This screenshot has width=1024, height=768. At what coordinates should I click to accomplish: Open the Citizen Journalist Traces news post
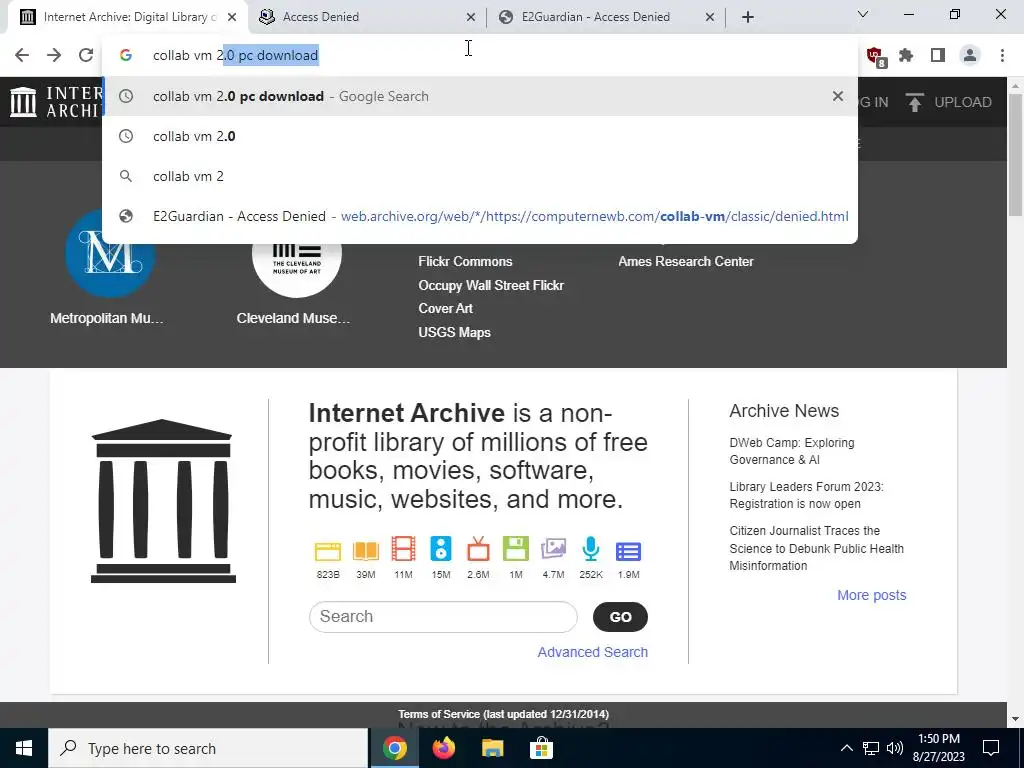click(816, 548)
